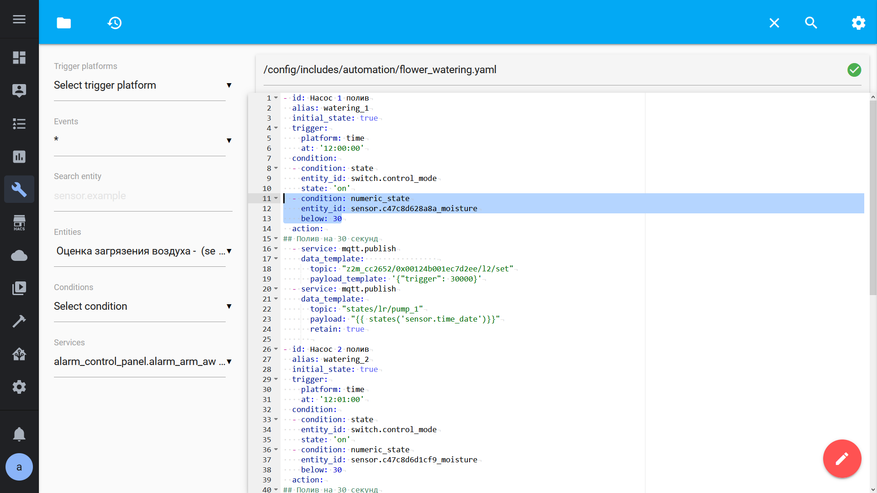Open the Media Browser sidebar icon

point(19,288)
